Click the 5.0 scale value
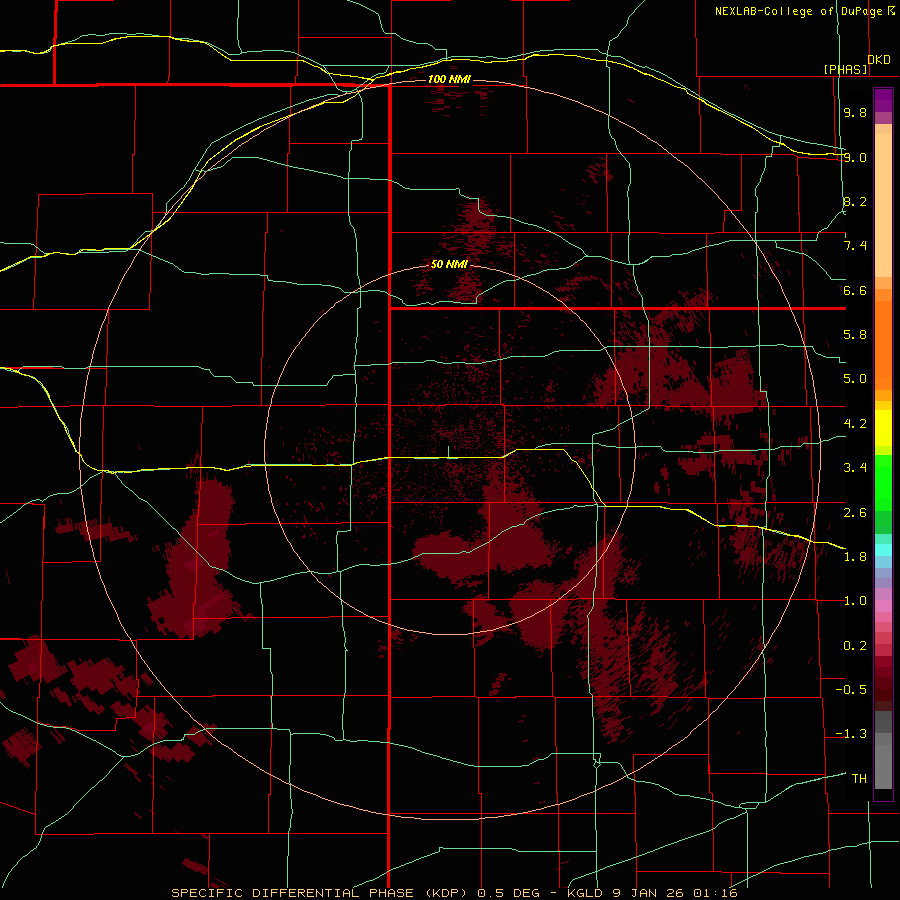The width and height of the screenshot is (900, 900). [x=855, y=379]
